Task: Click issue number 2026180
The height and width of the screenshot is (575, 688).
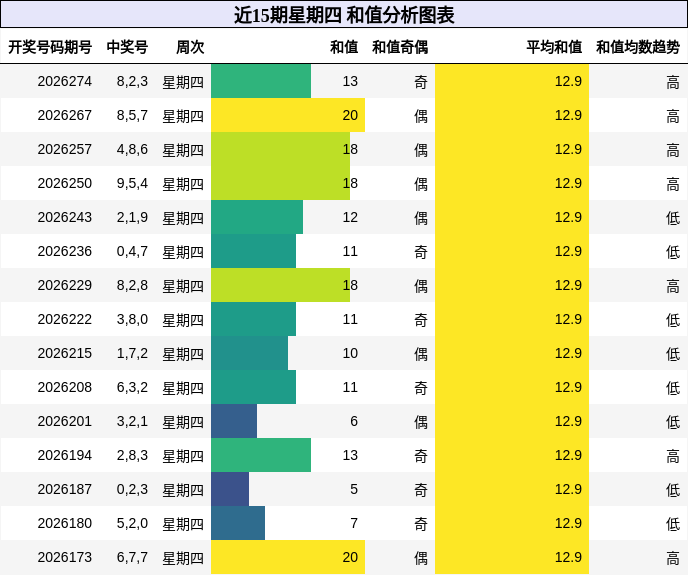Action: pos(64,523)
